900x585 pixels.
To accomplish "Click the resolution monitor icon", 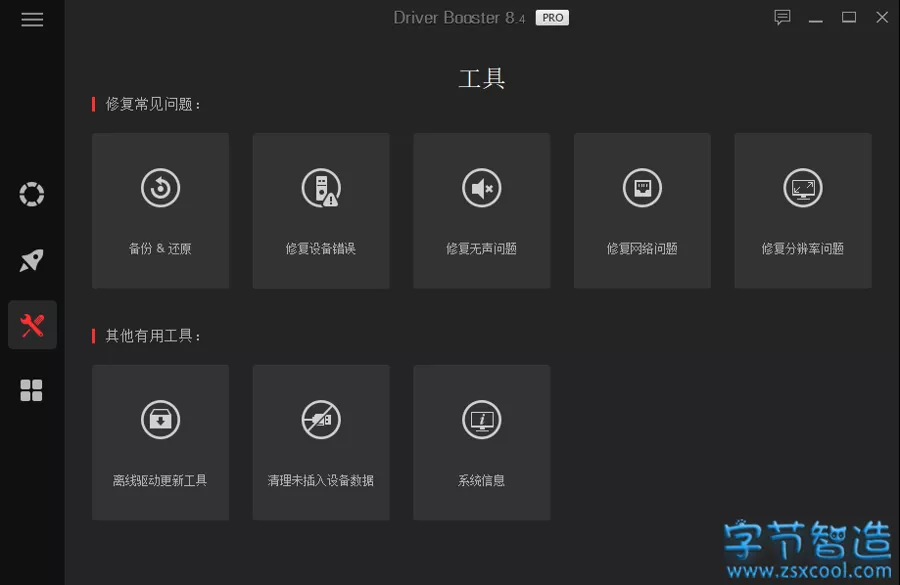I will [x=803, y=188].
